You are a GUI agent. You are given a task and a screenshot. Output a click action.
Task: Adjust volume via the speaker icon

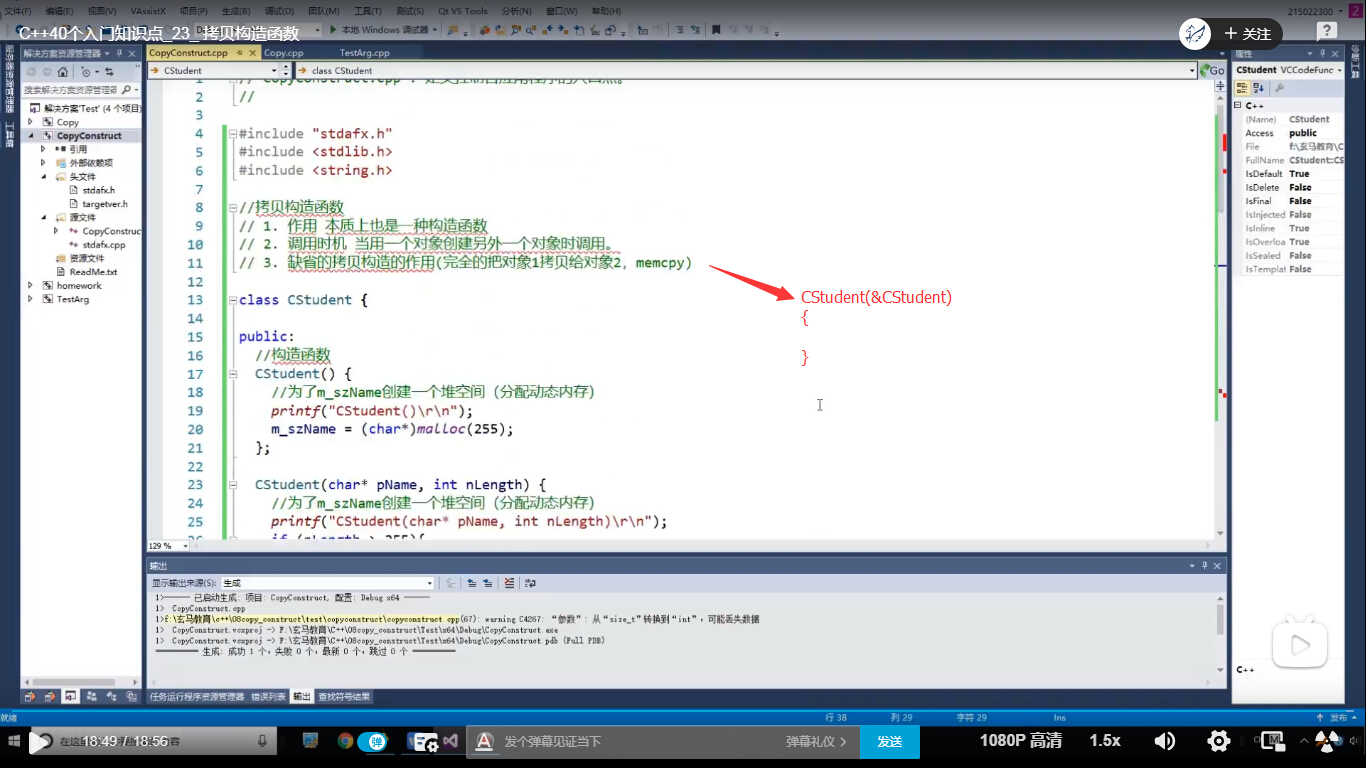click(x=1165, y=741)
